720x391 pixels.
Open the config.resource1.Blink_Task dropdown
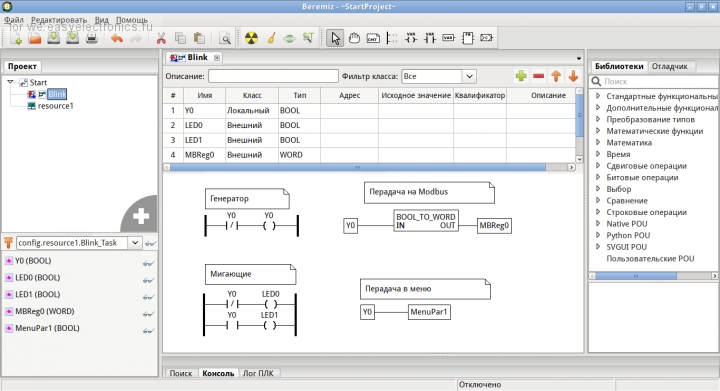tap(135, 243)
